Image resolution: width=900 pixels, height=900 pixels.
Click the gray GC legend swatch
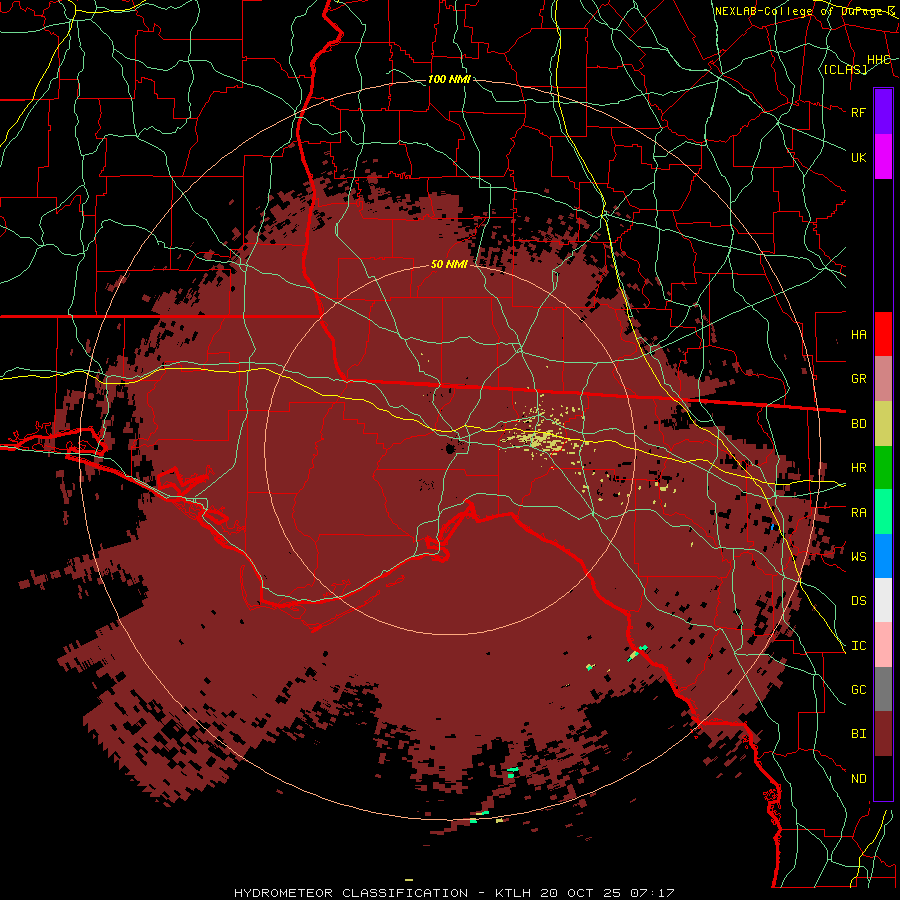(883, 689)
